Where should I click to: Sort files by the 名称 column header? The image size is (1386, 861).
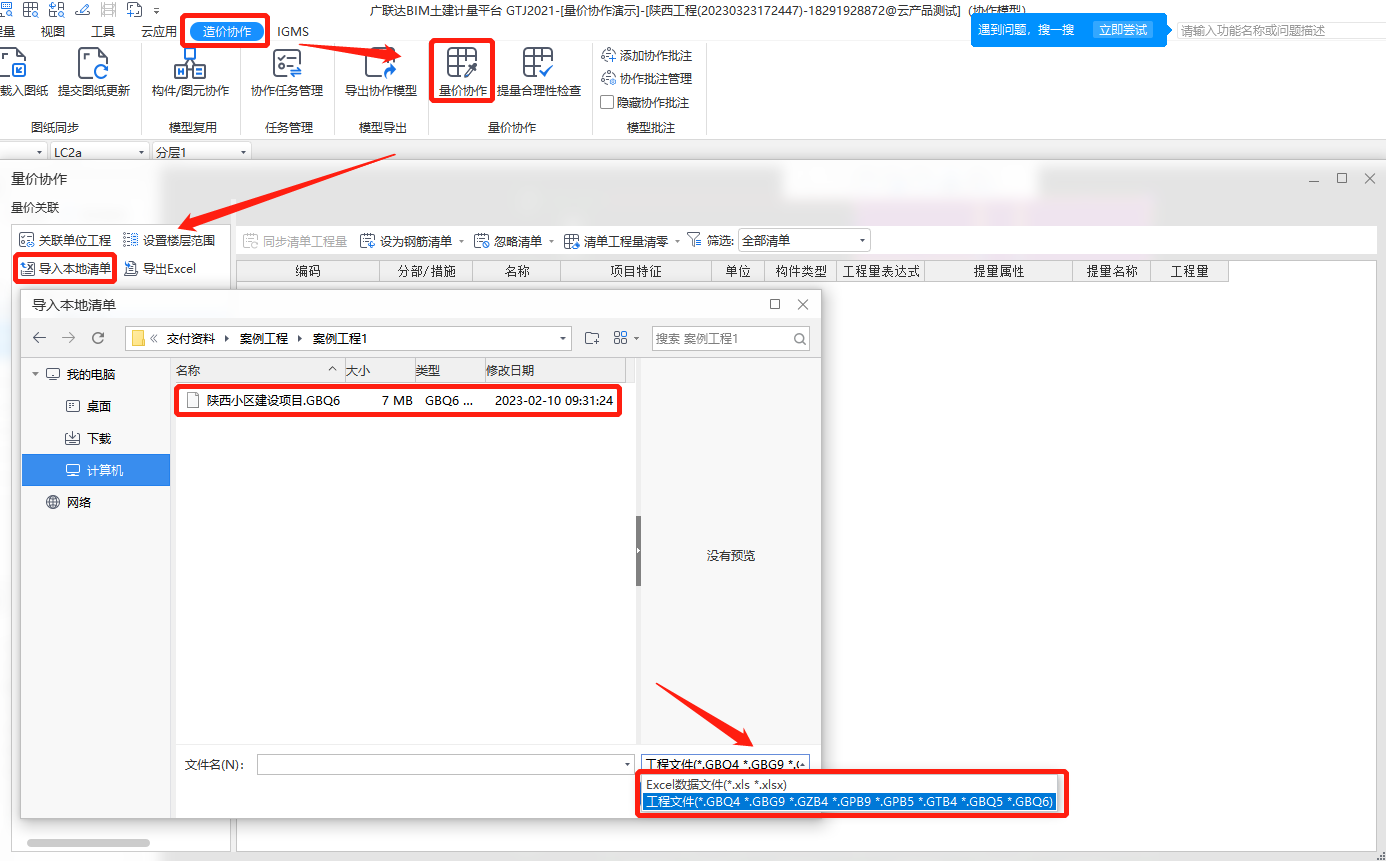pyautogui.click(x=259, y=370)
